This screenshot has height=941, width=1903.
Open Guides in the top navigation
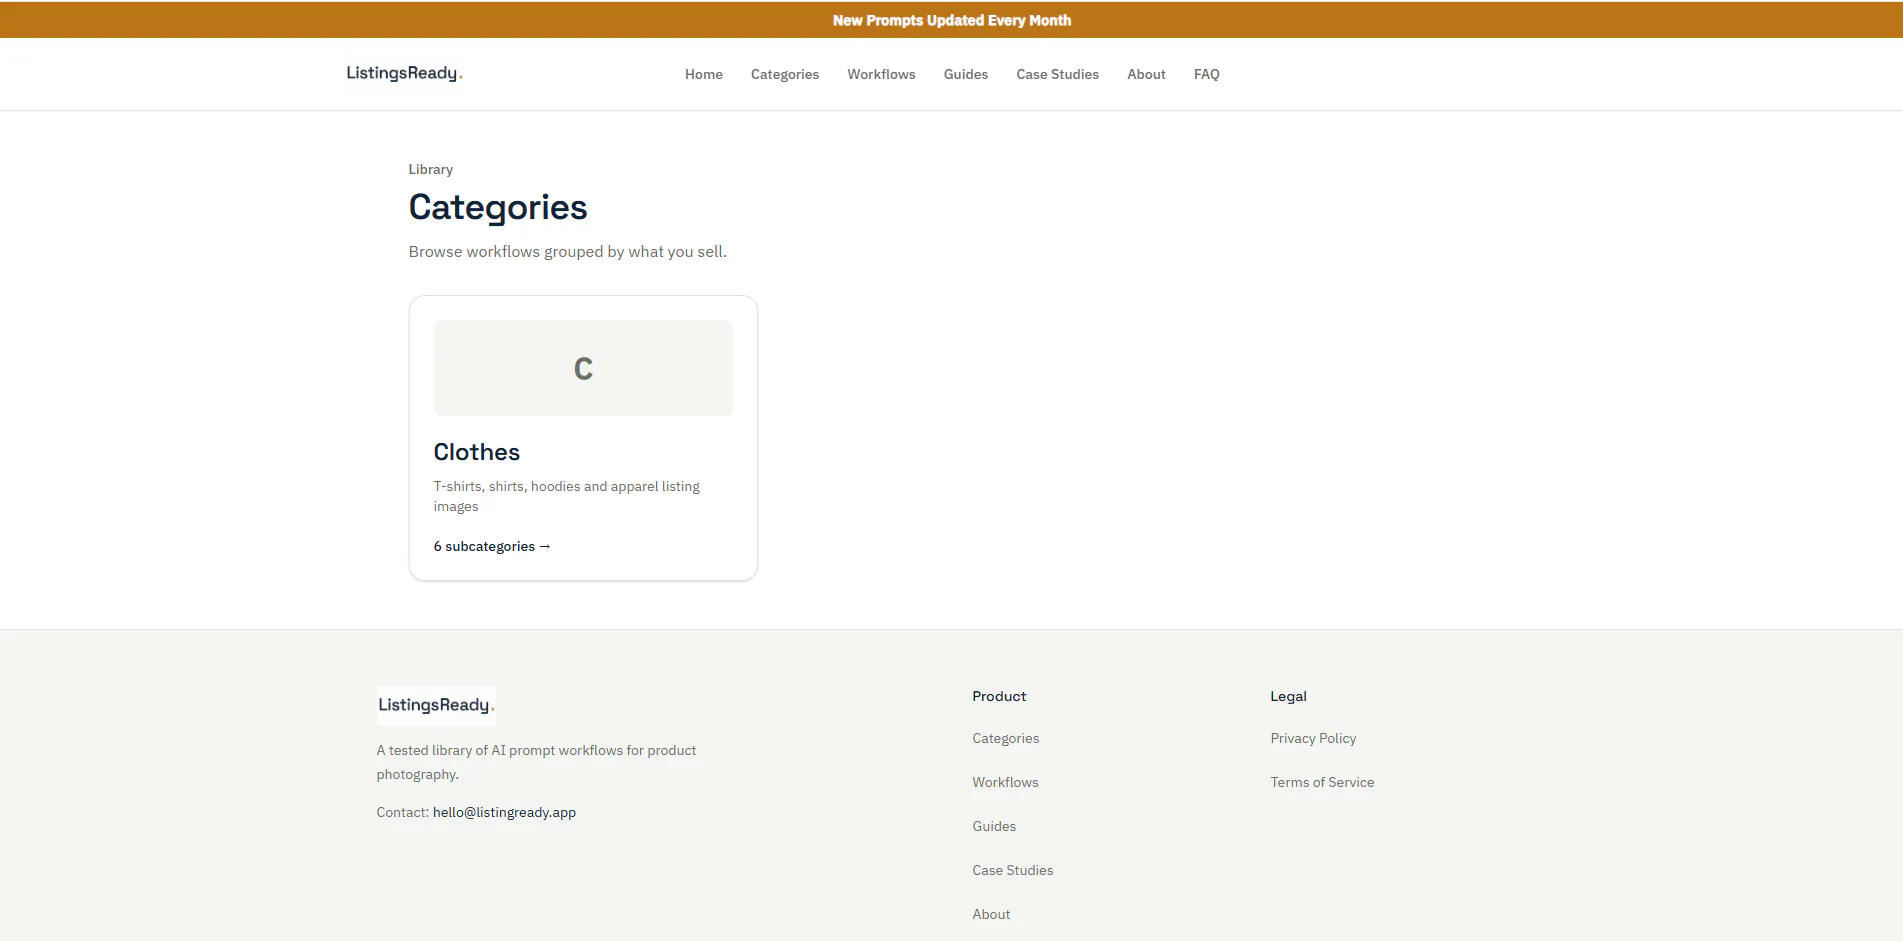[965, 74]
